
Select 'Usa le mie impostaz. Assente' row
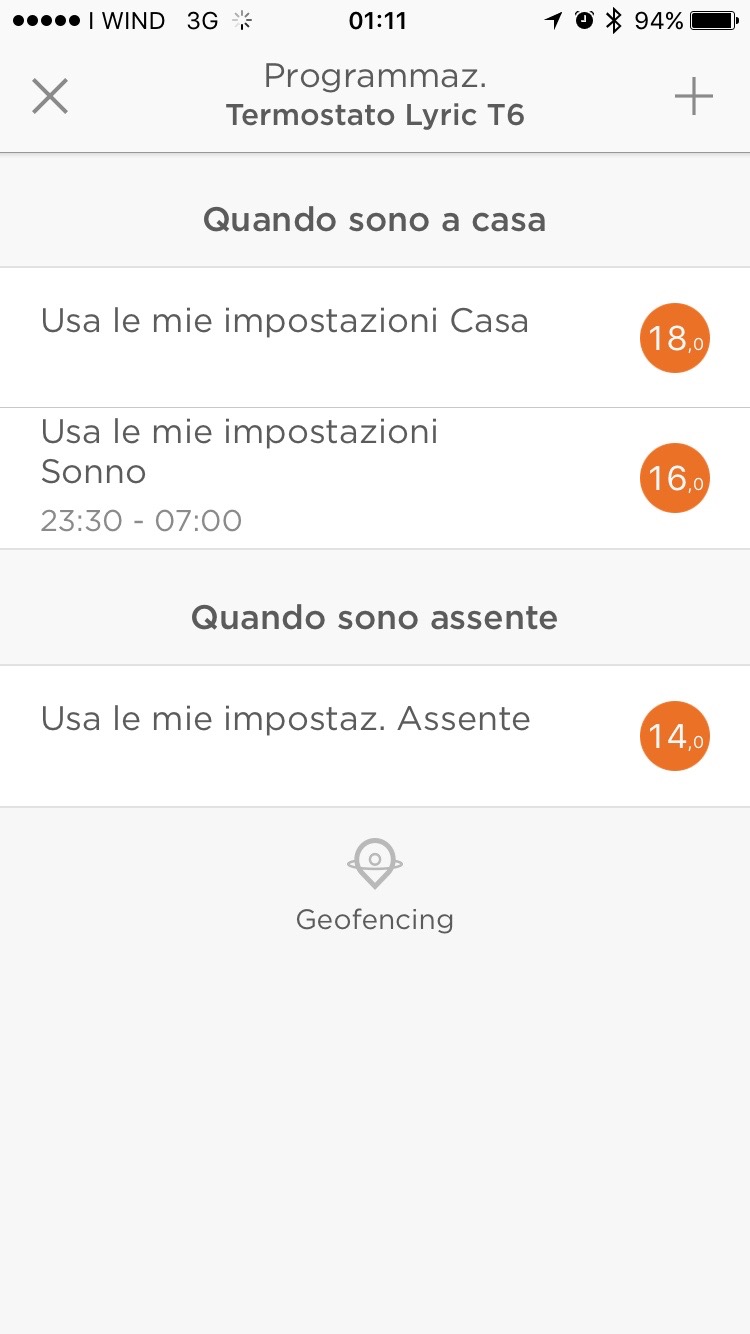[x=286, y=719]
